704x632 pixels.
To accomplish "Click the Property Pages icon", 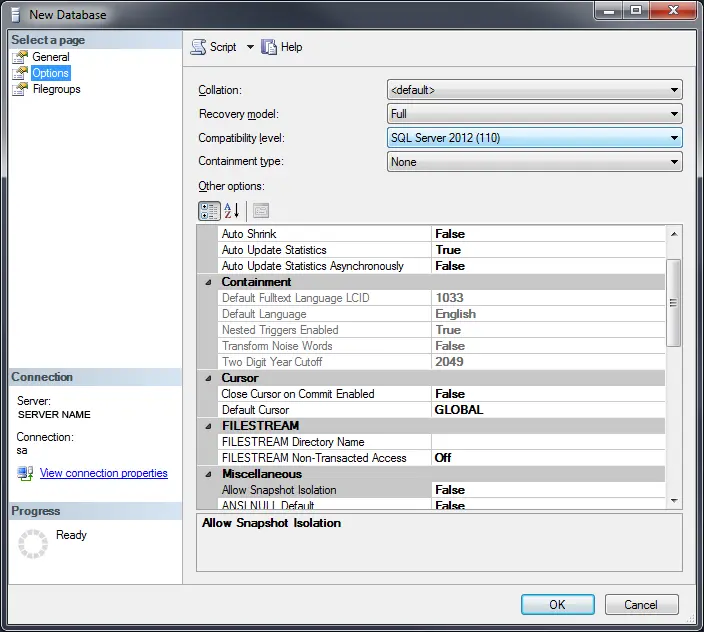I will [260, 211].
